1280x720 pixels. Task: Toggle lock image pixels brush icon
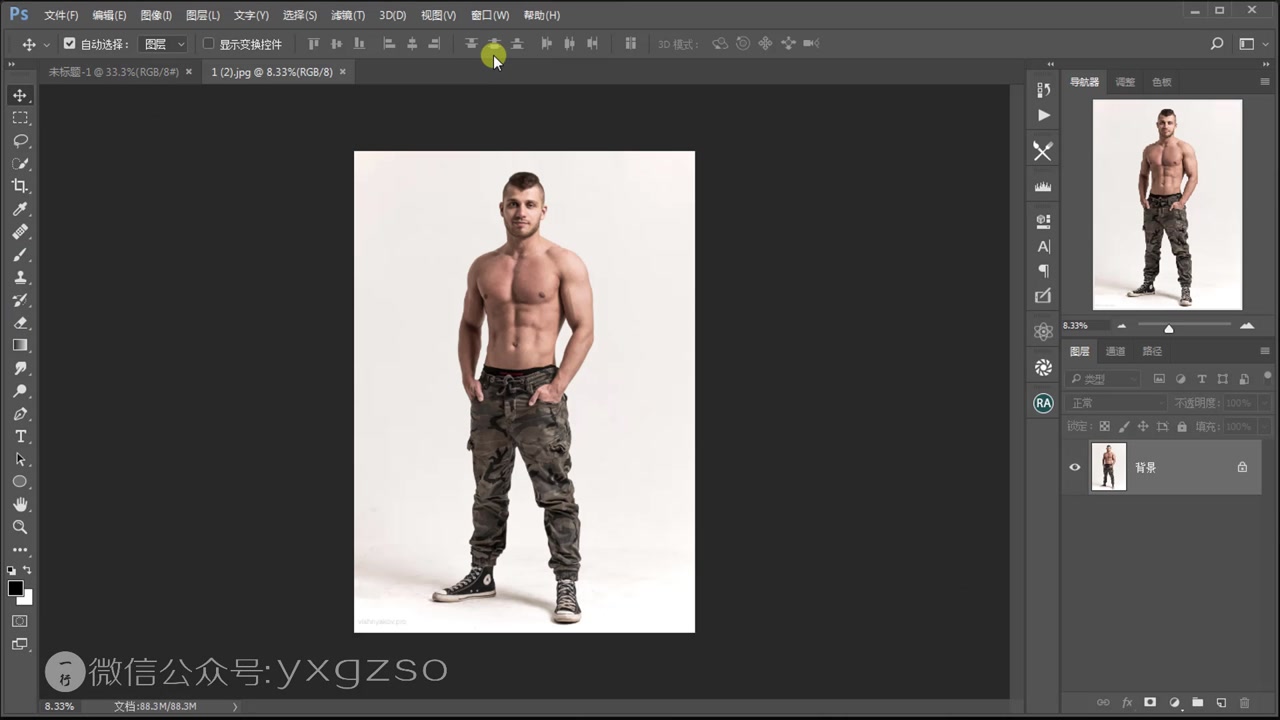pos(1124,427)
